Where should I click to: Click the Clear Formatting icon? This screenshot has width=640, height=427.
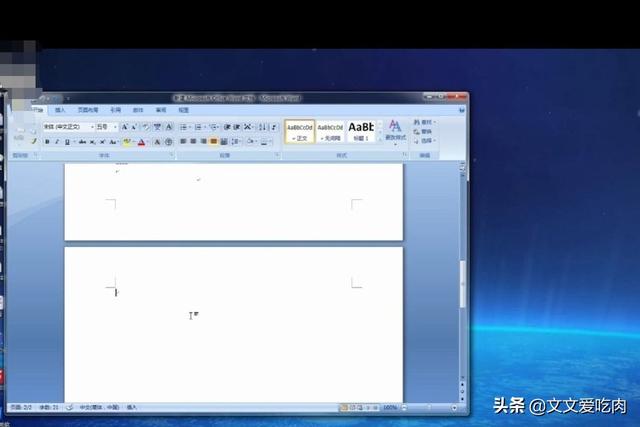coord(146,127)
